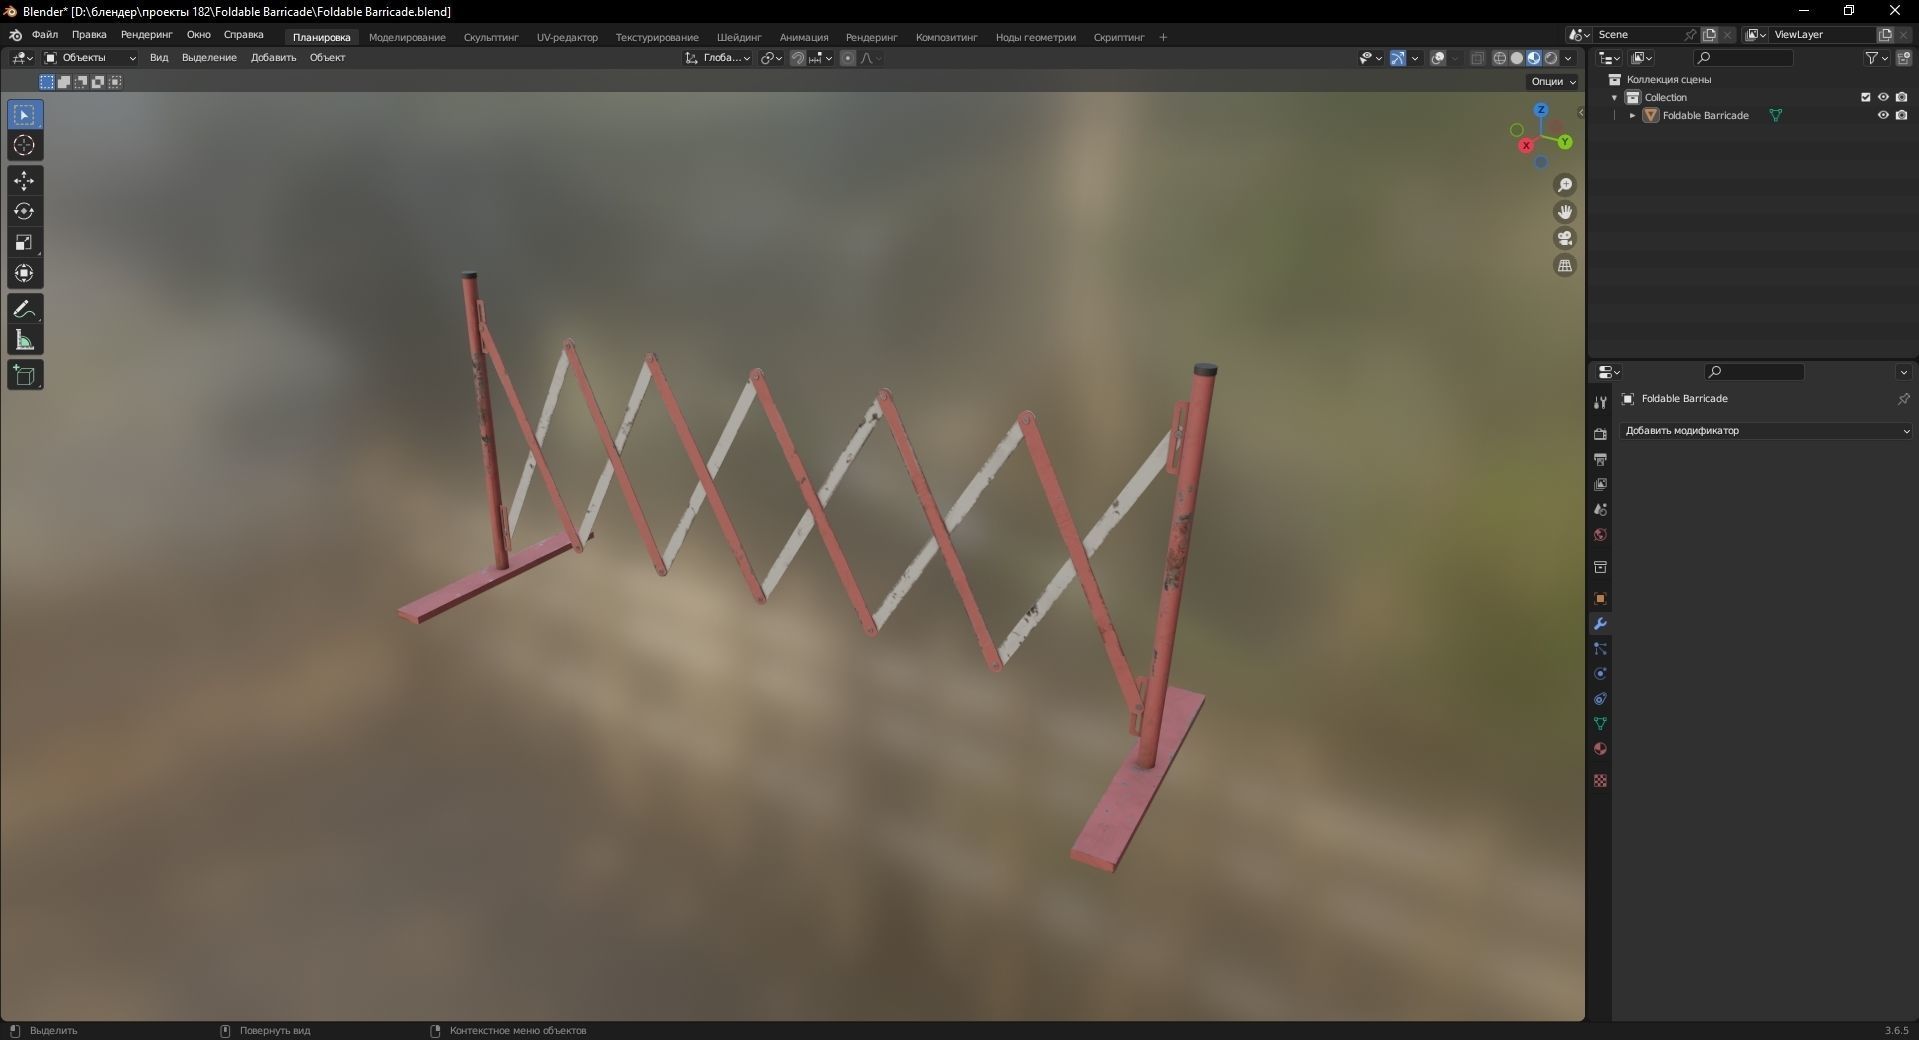The width and height of the screenshot is (1919, 1040).
Task: Open the Object Data properties tab
Action: pos(1600,724)
